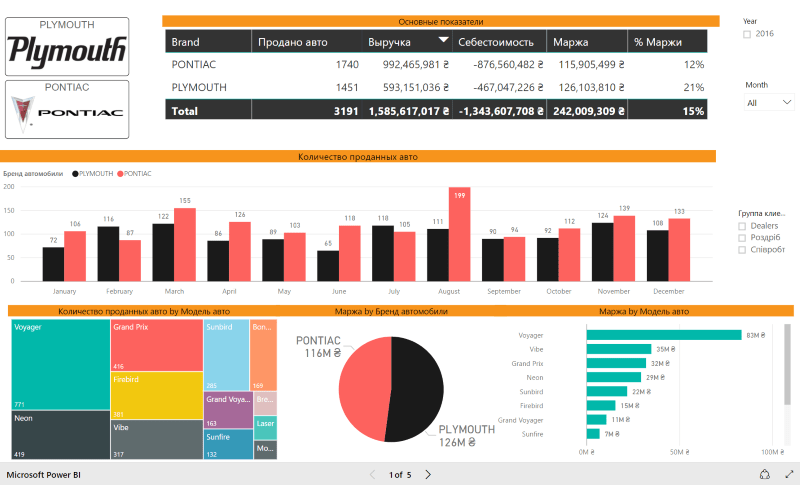The height and width of the screenshot is (485, 800).
Task: Click the red Pontiac pie slice
Action: click(363, 388)
